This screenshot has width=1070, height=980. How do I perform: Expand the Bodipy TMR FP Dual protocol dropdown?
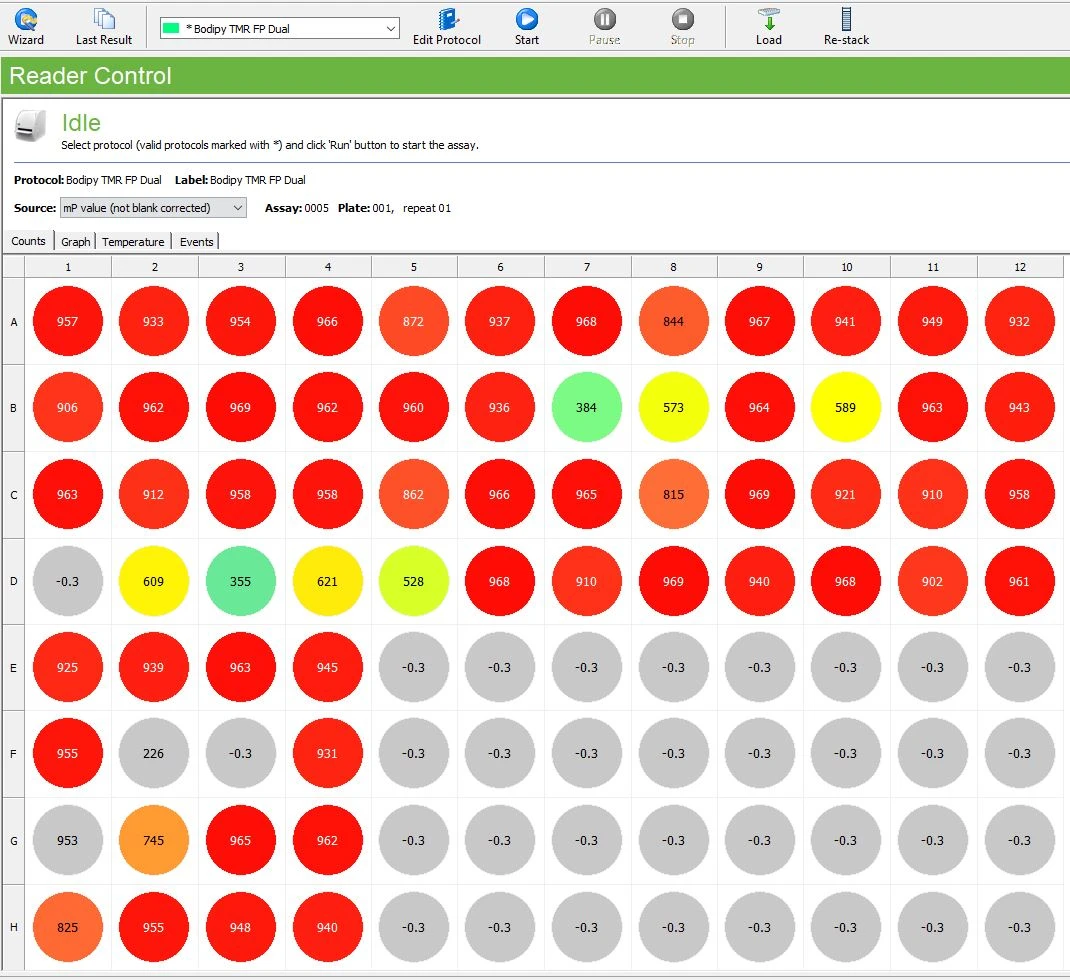pyautogui.click(x=391, y=29)
